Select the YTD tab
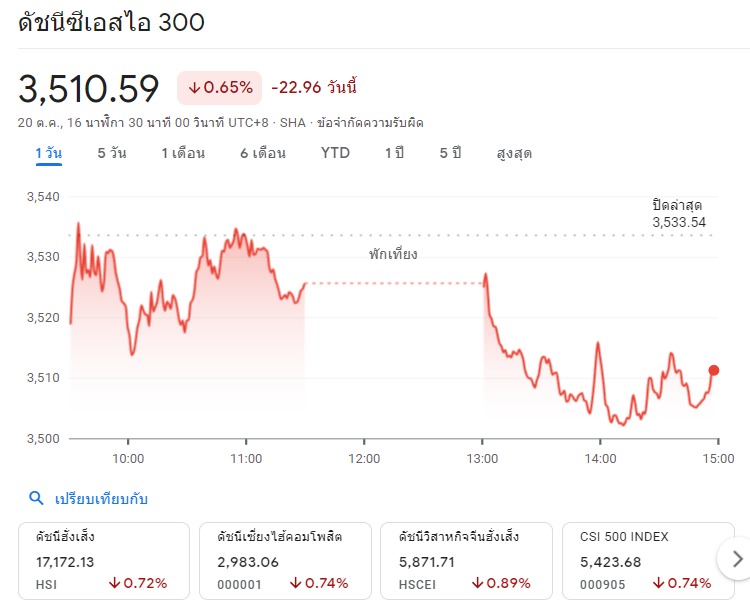This screenshot has width=750, height=611. point(335,153)
